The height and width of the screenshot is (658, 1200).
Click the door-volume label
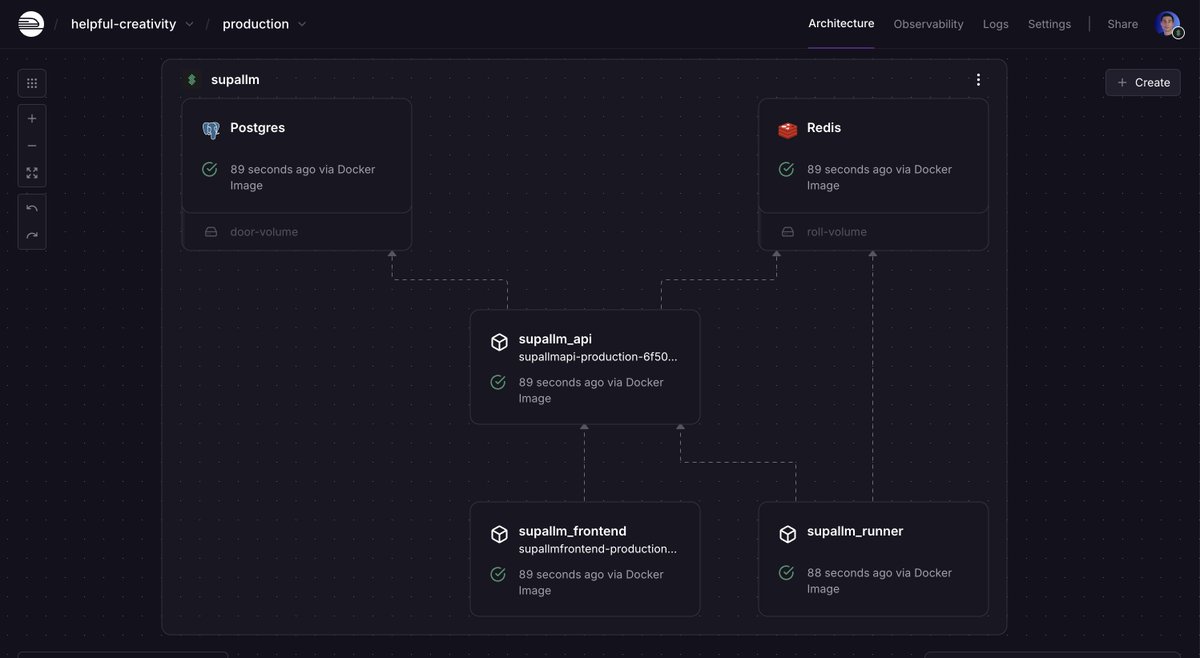[264, 232]
